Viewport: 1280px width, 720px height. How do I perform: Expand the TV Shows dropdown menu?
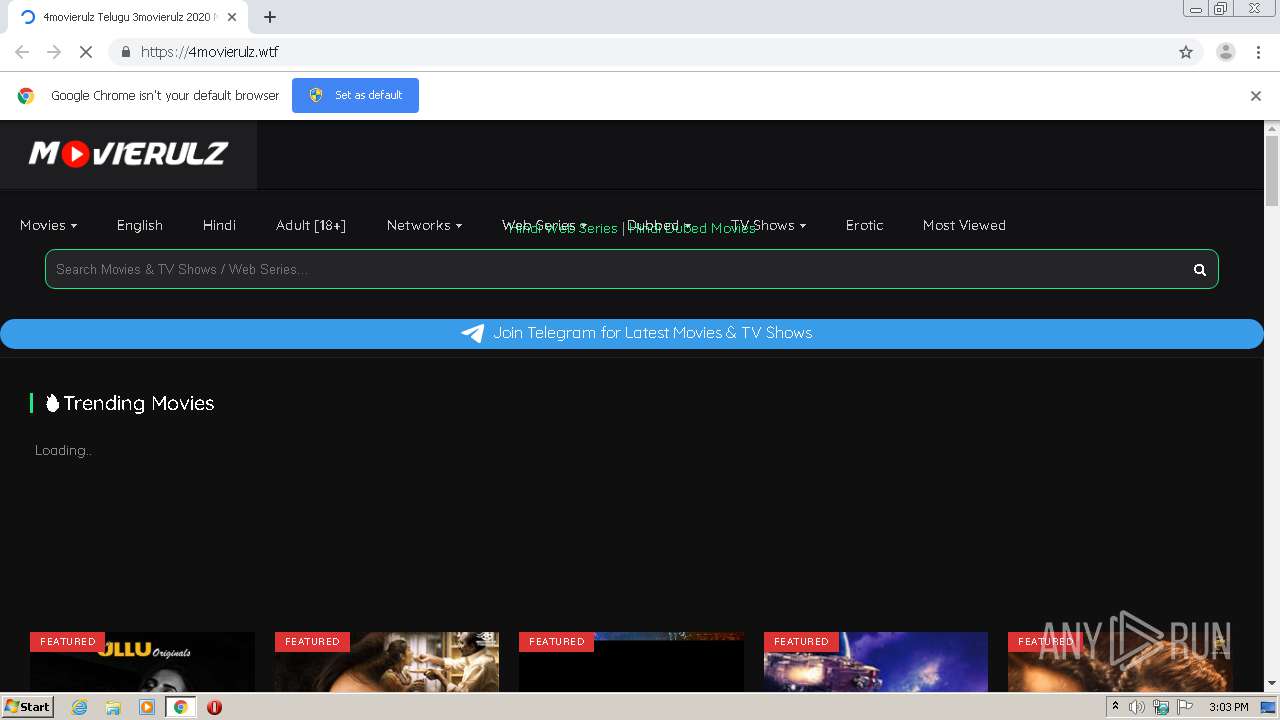[x=768, y=225]
